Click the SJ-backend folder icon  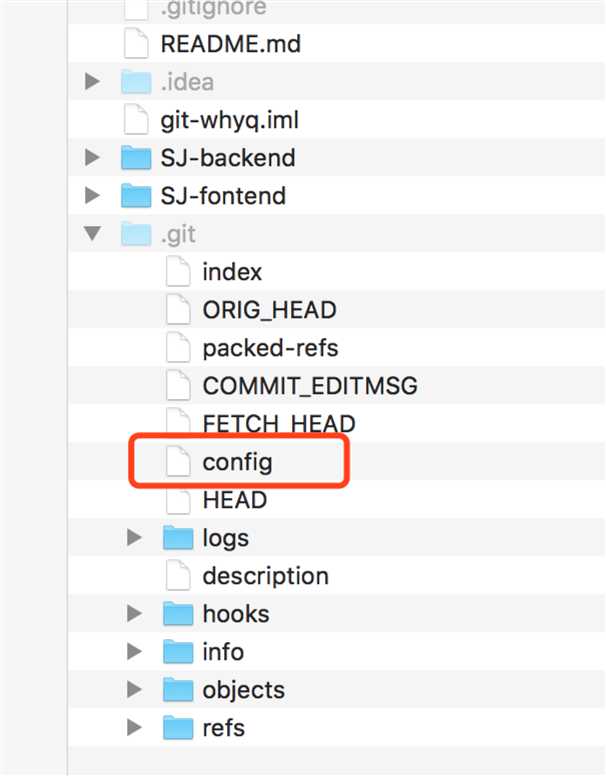point(134,158)
